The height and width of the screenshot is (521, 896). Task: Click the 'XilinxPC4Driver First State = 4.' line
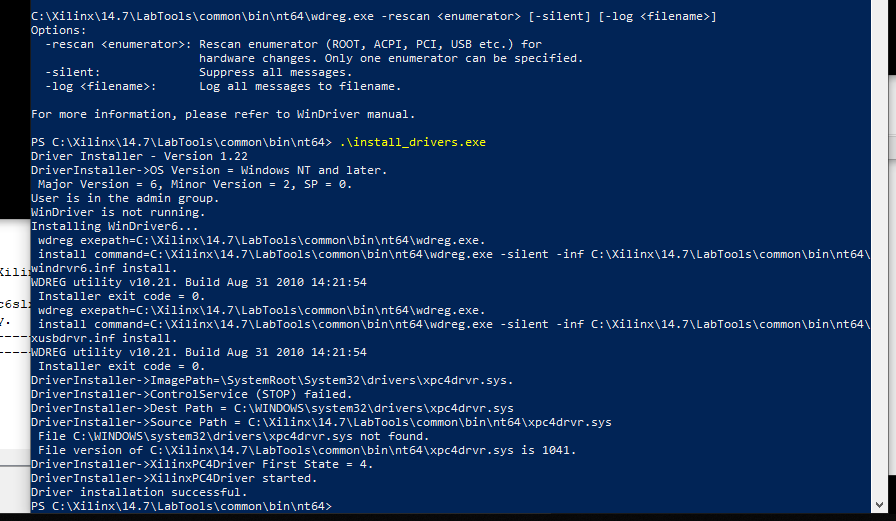click(x=202, y=464)
